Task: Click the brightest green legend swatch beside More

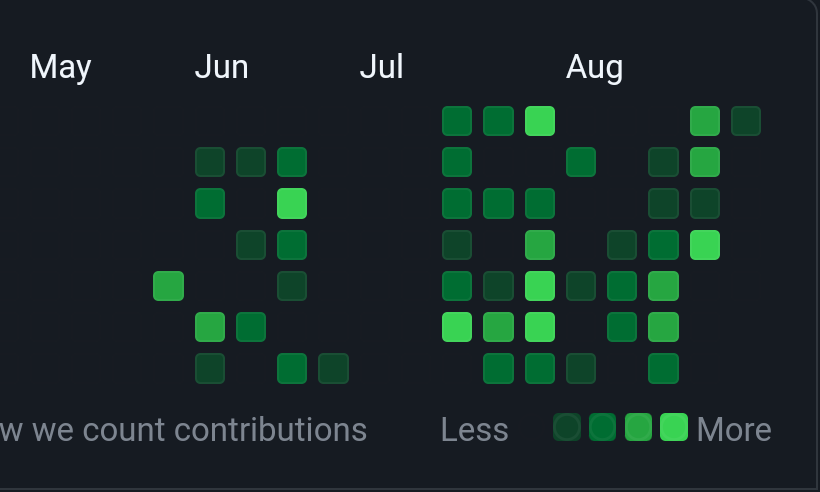Action: [x=674, y=427]
